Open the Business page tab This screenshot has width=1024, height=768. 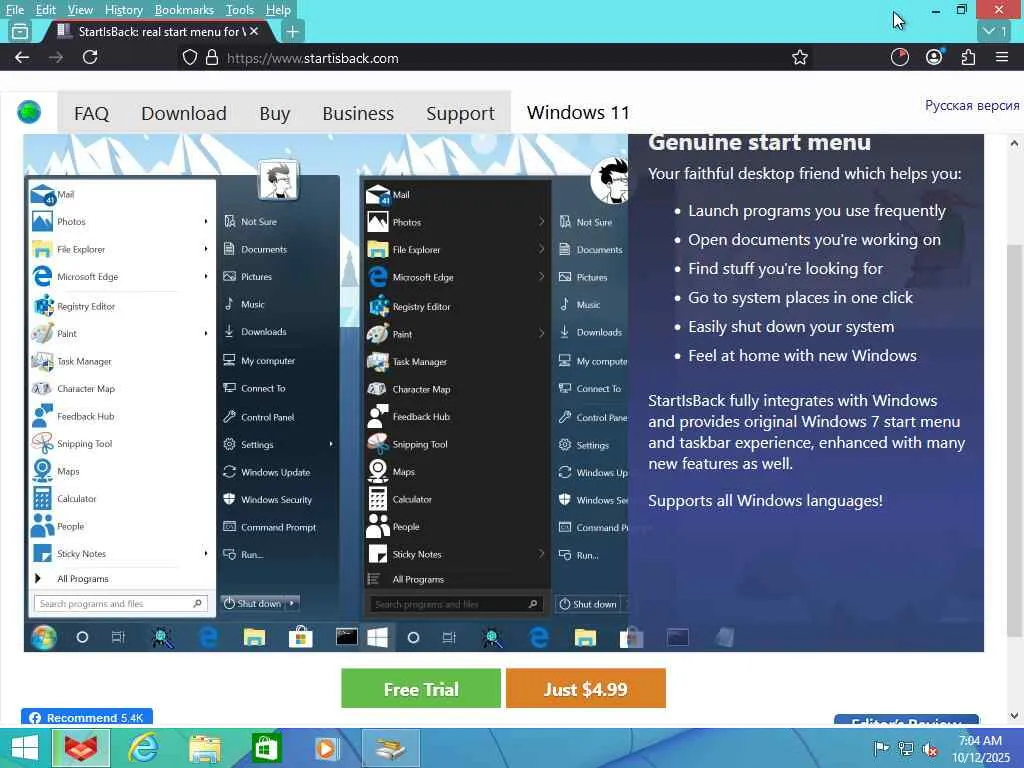pyautogui.click(x=358, y=113)
